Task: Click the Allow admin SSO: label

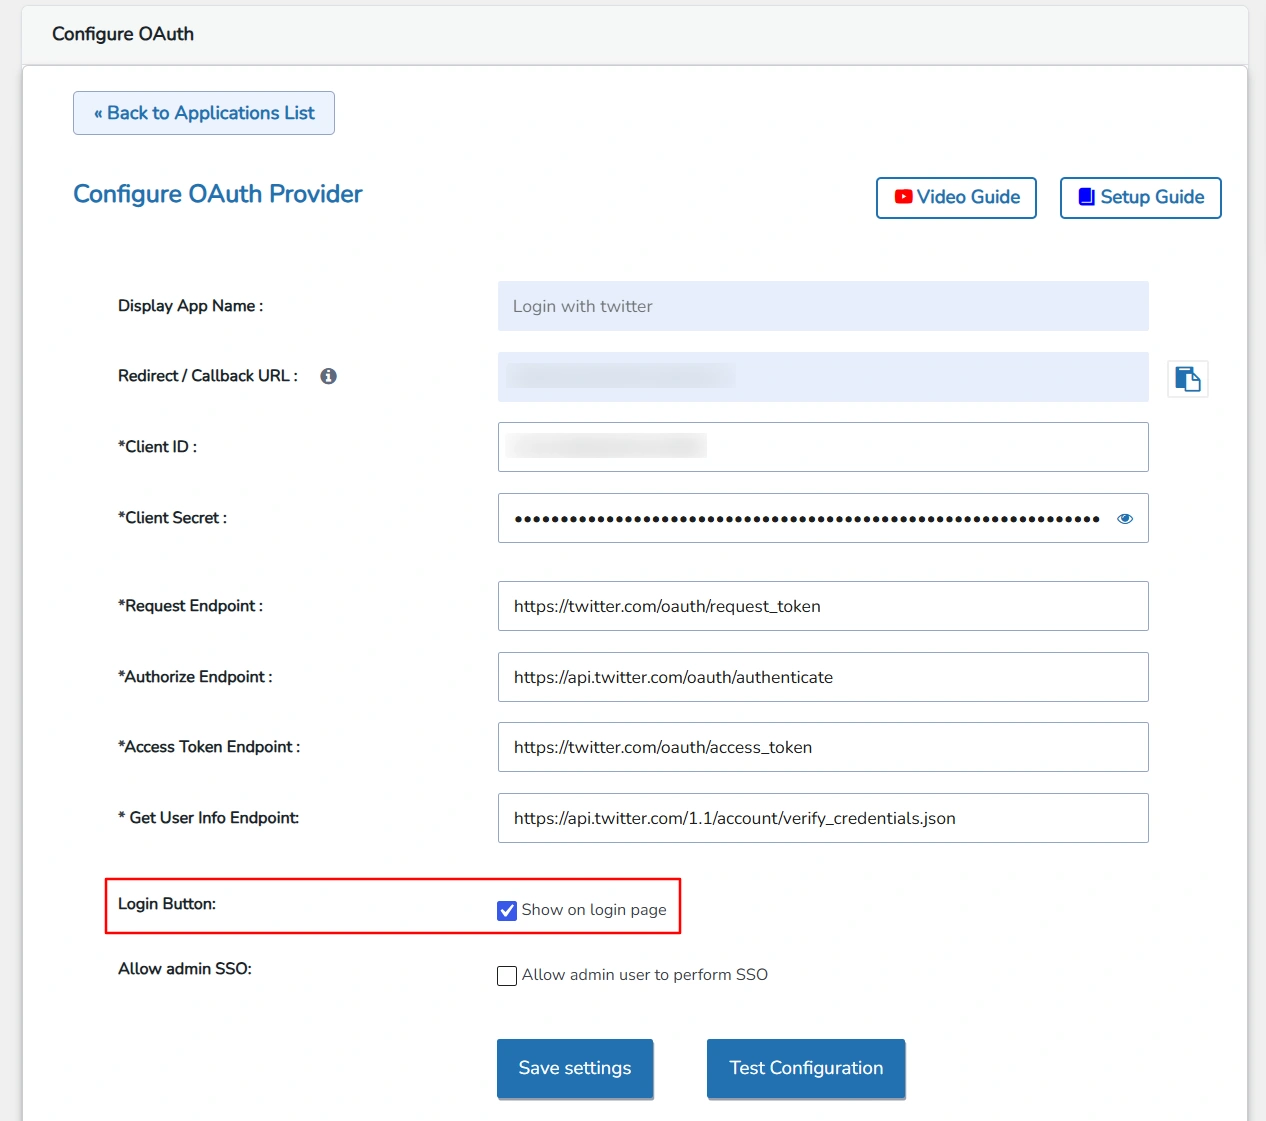Action: tap(185, 969)
